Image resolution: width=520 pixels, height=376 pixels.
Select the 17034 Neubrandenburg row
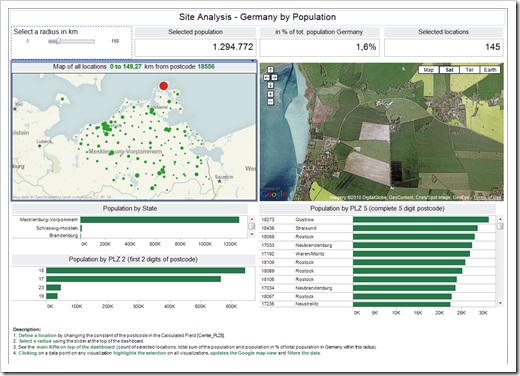click(377, 288)
